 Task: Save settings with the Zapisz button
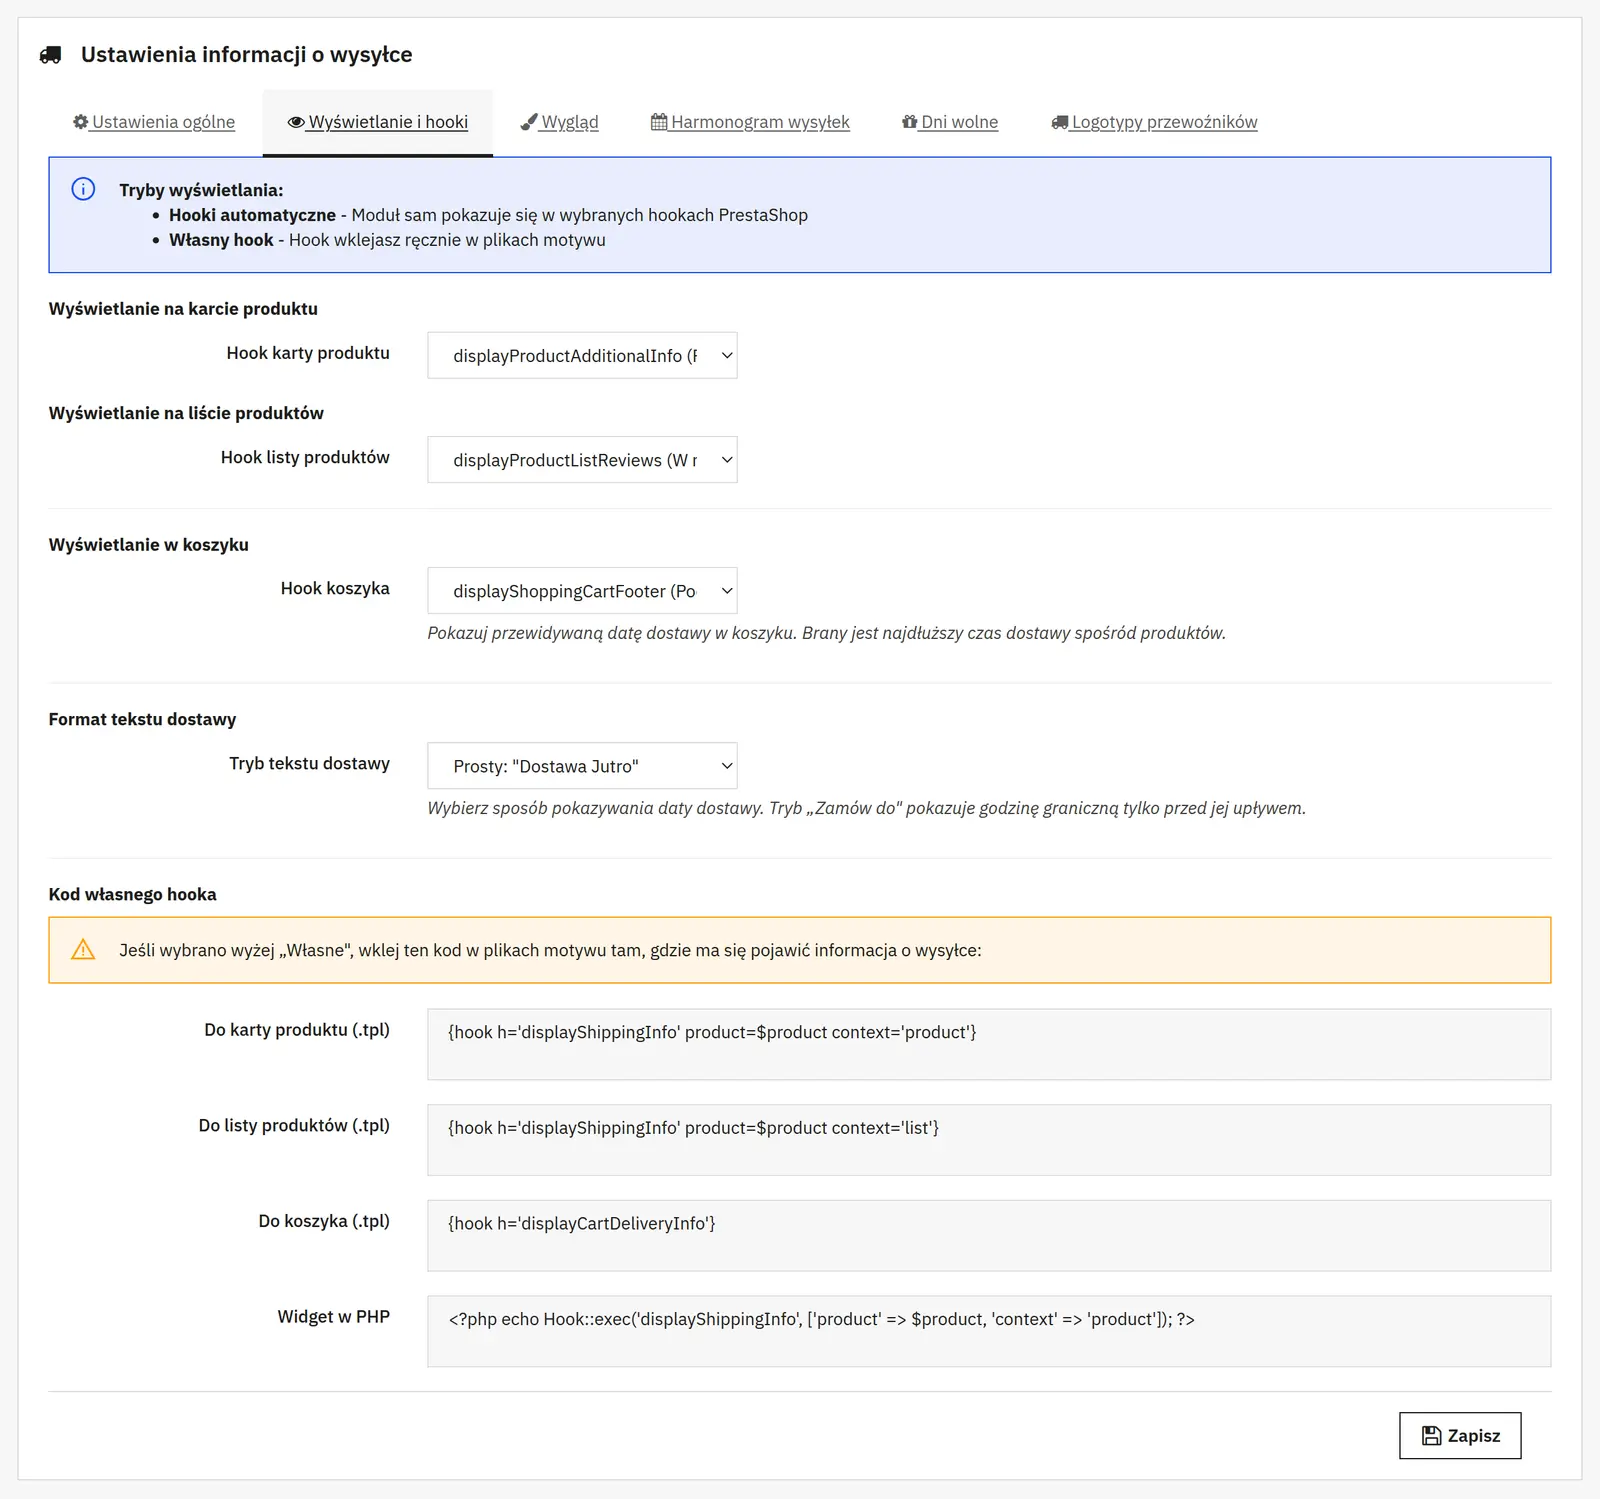pos(1460,1436)
